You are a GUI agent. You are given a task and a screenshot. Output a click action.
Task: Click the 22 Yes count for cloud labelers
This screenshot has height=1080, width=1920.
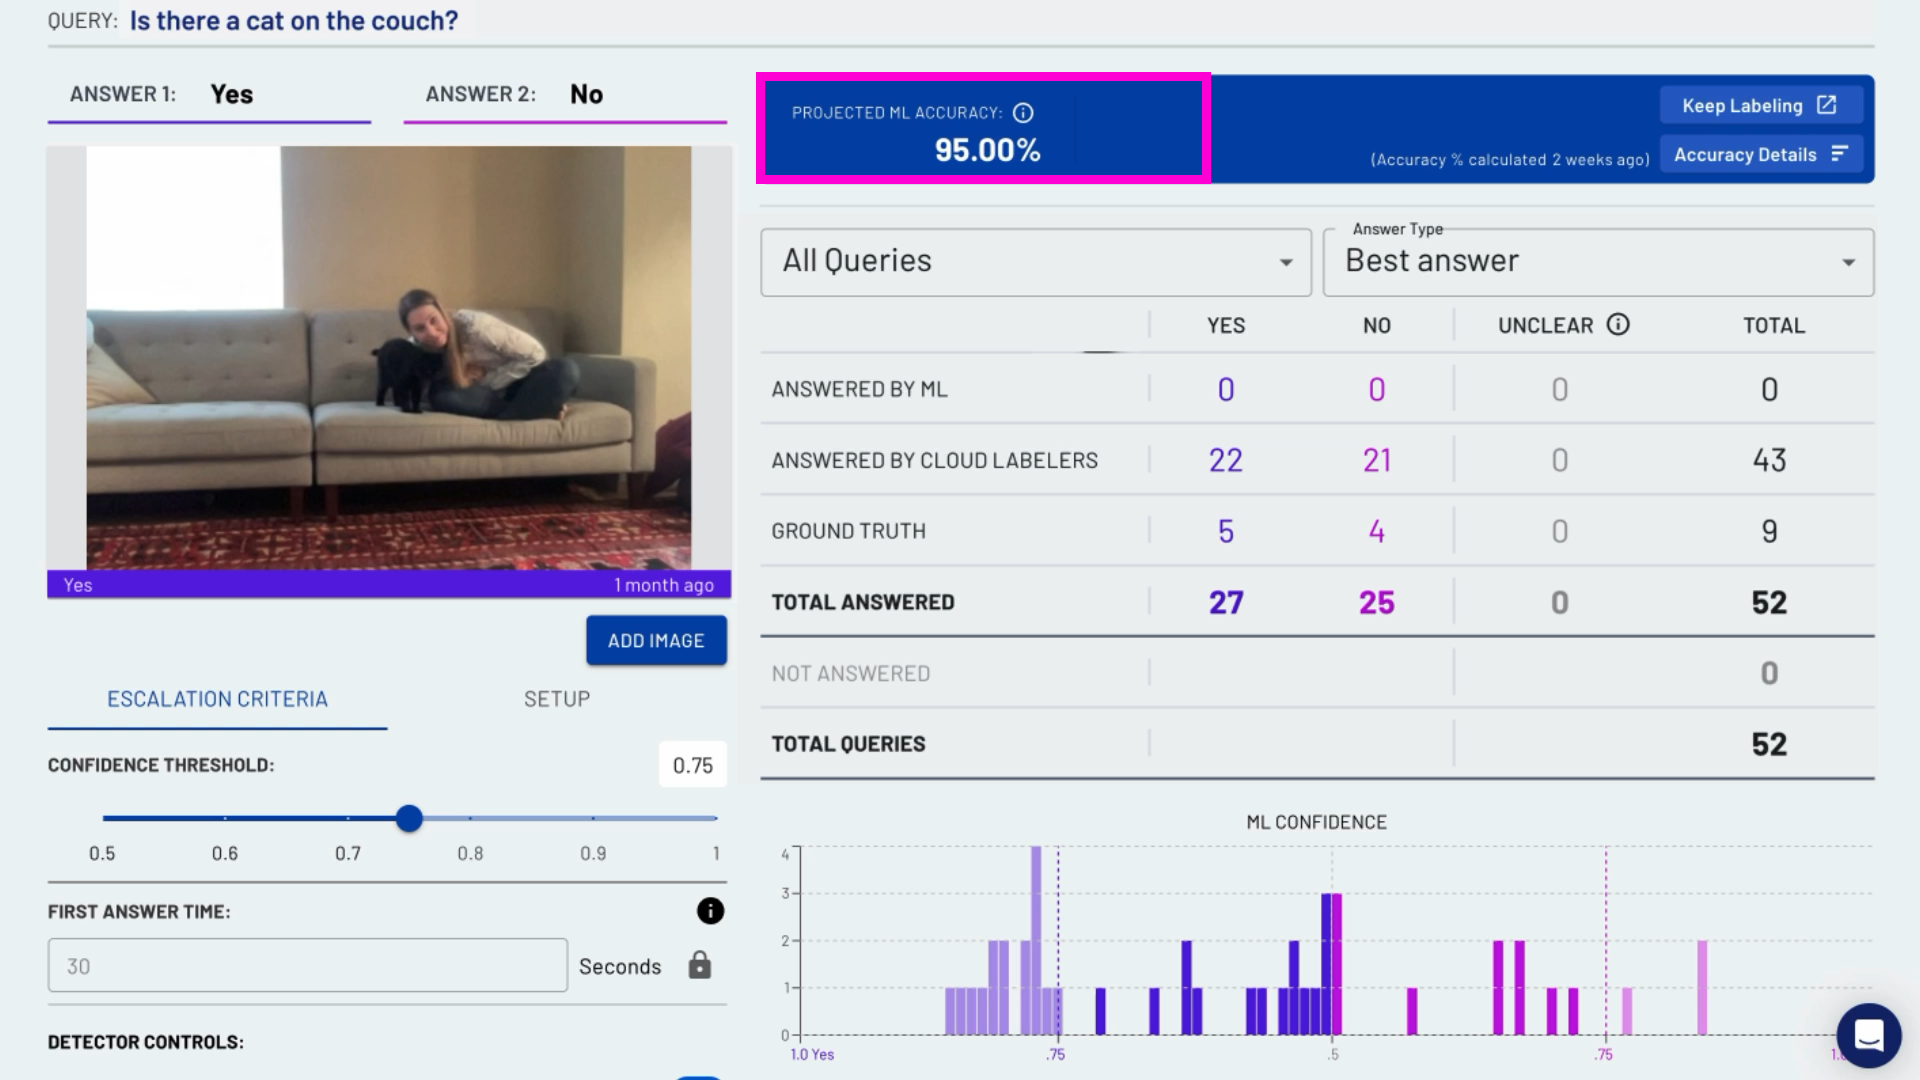tap(1225, 460)
